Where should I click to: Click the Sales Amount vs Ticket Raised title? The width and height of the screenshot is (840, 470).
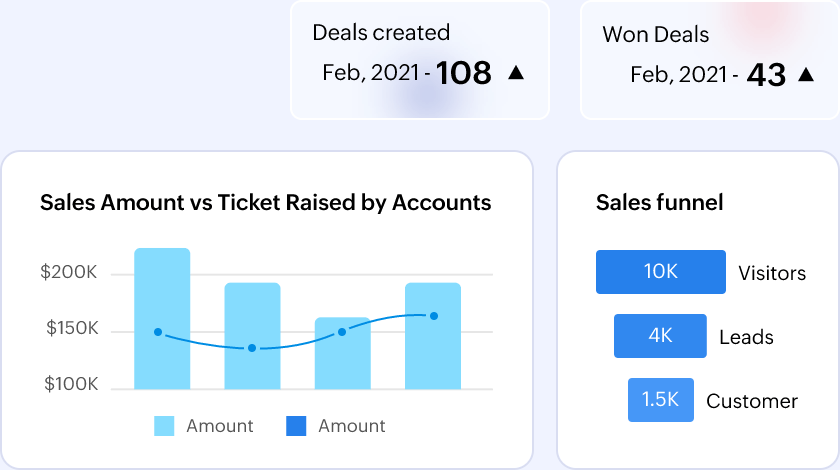point(265,203)
